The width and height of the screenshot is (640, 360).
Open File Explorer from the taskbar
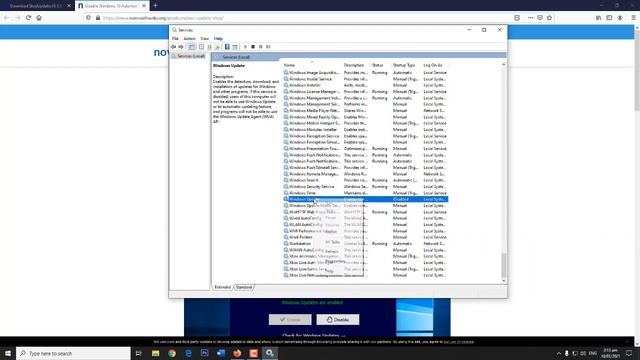coord(156,353)
